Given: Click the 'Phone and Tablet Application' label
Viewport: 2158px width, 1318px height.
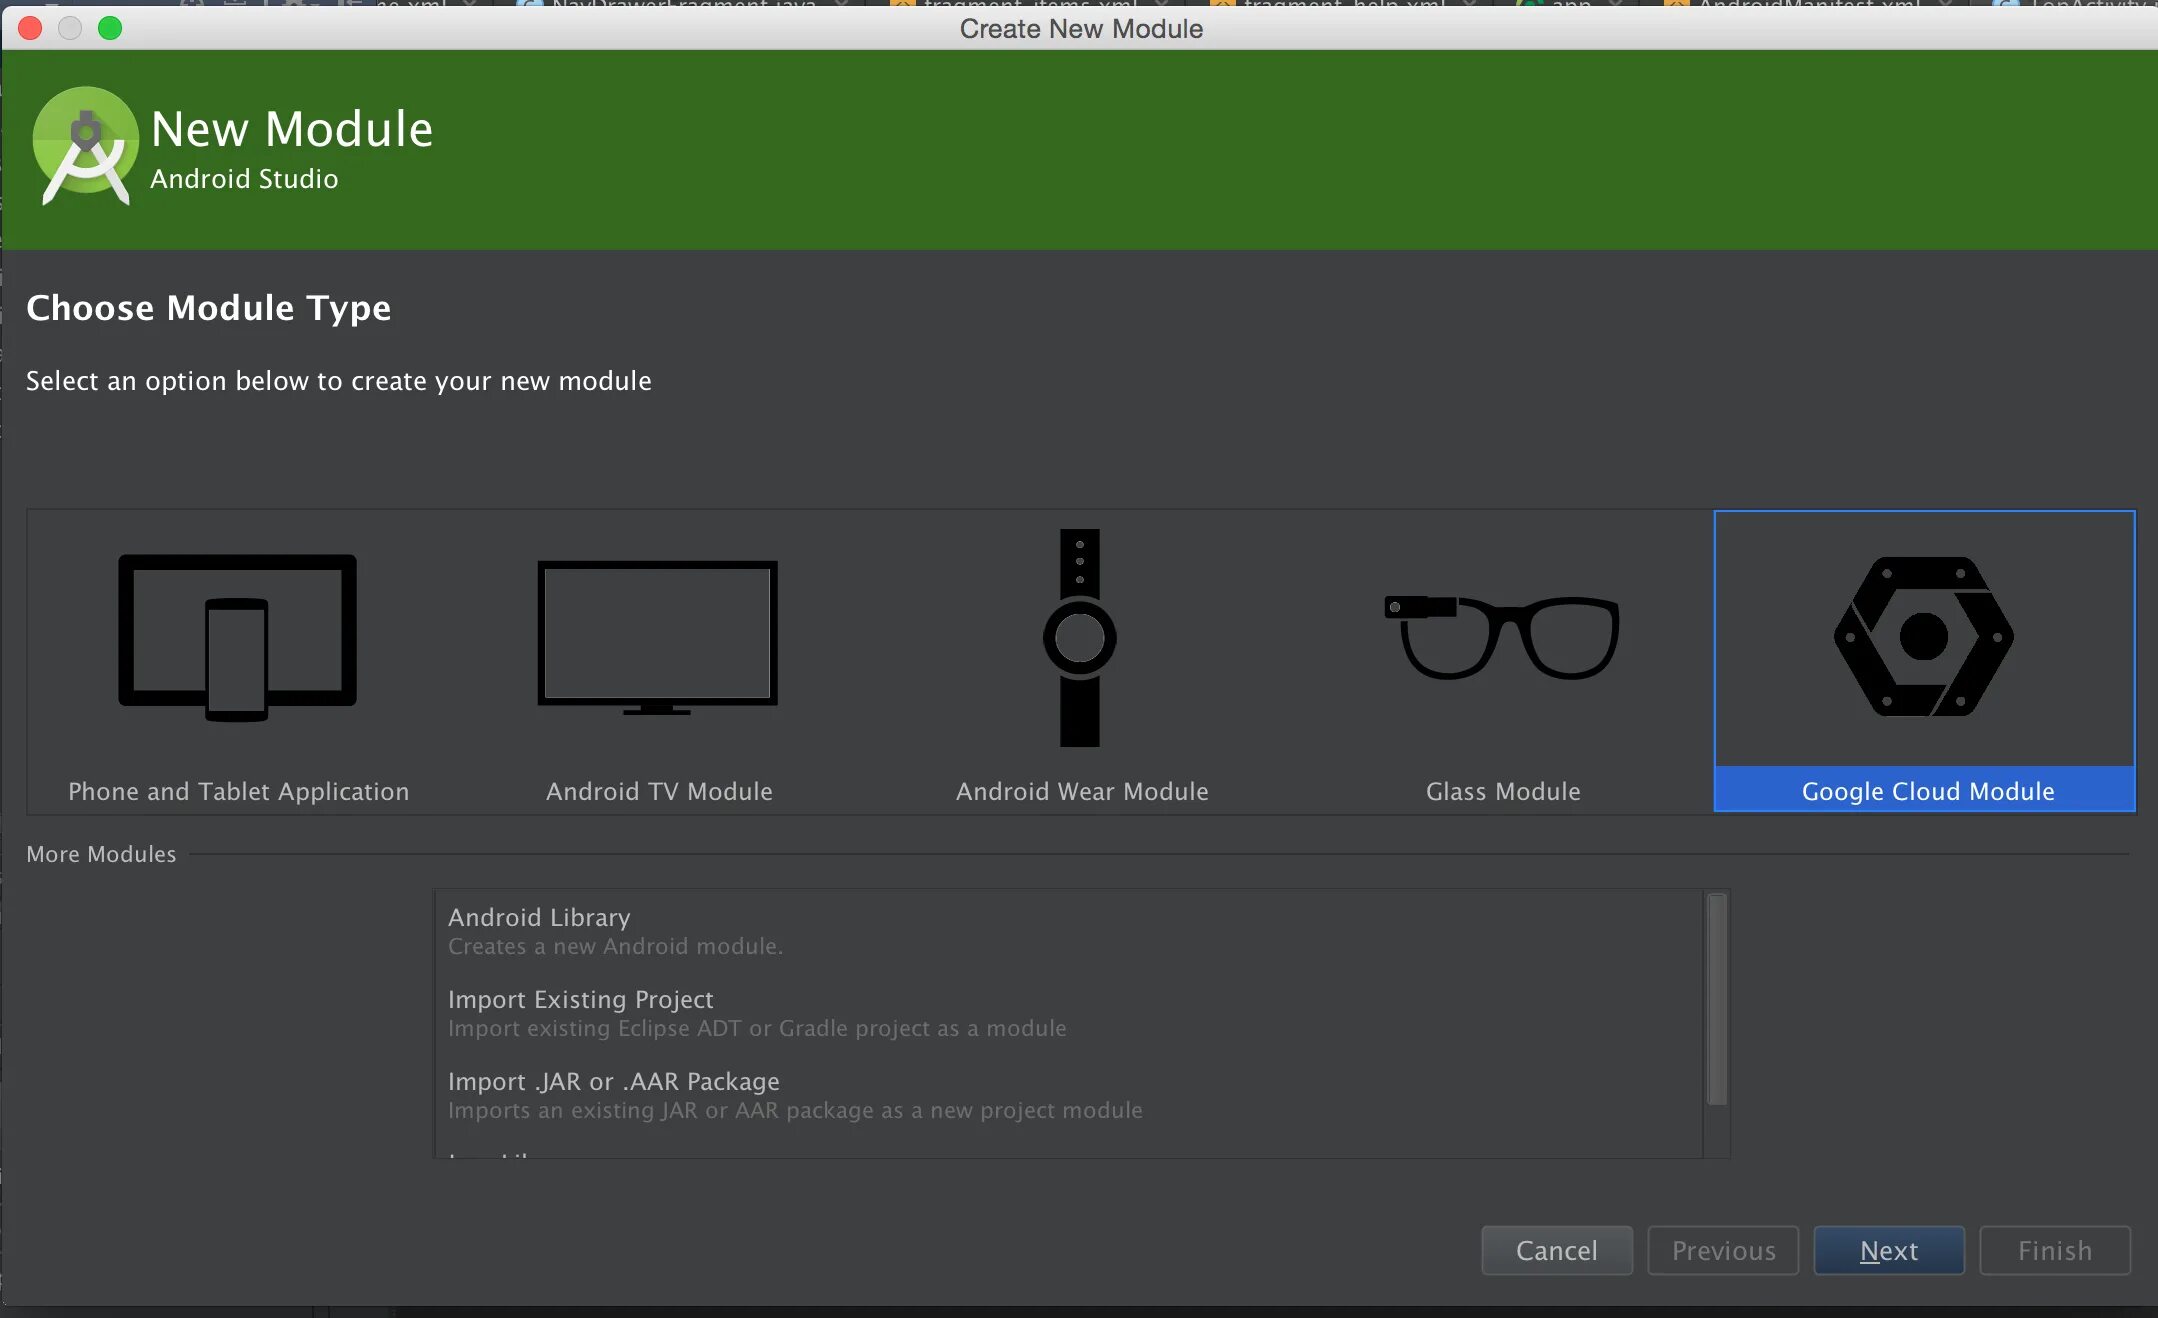Looking at the screenshot, I should (238, 791).
